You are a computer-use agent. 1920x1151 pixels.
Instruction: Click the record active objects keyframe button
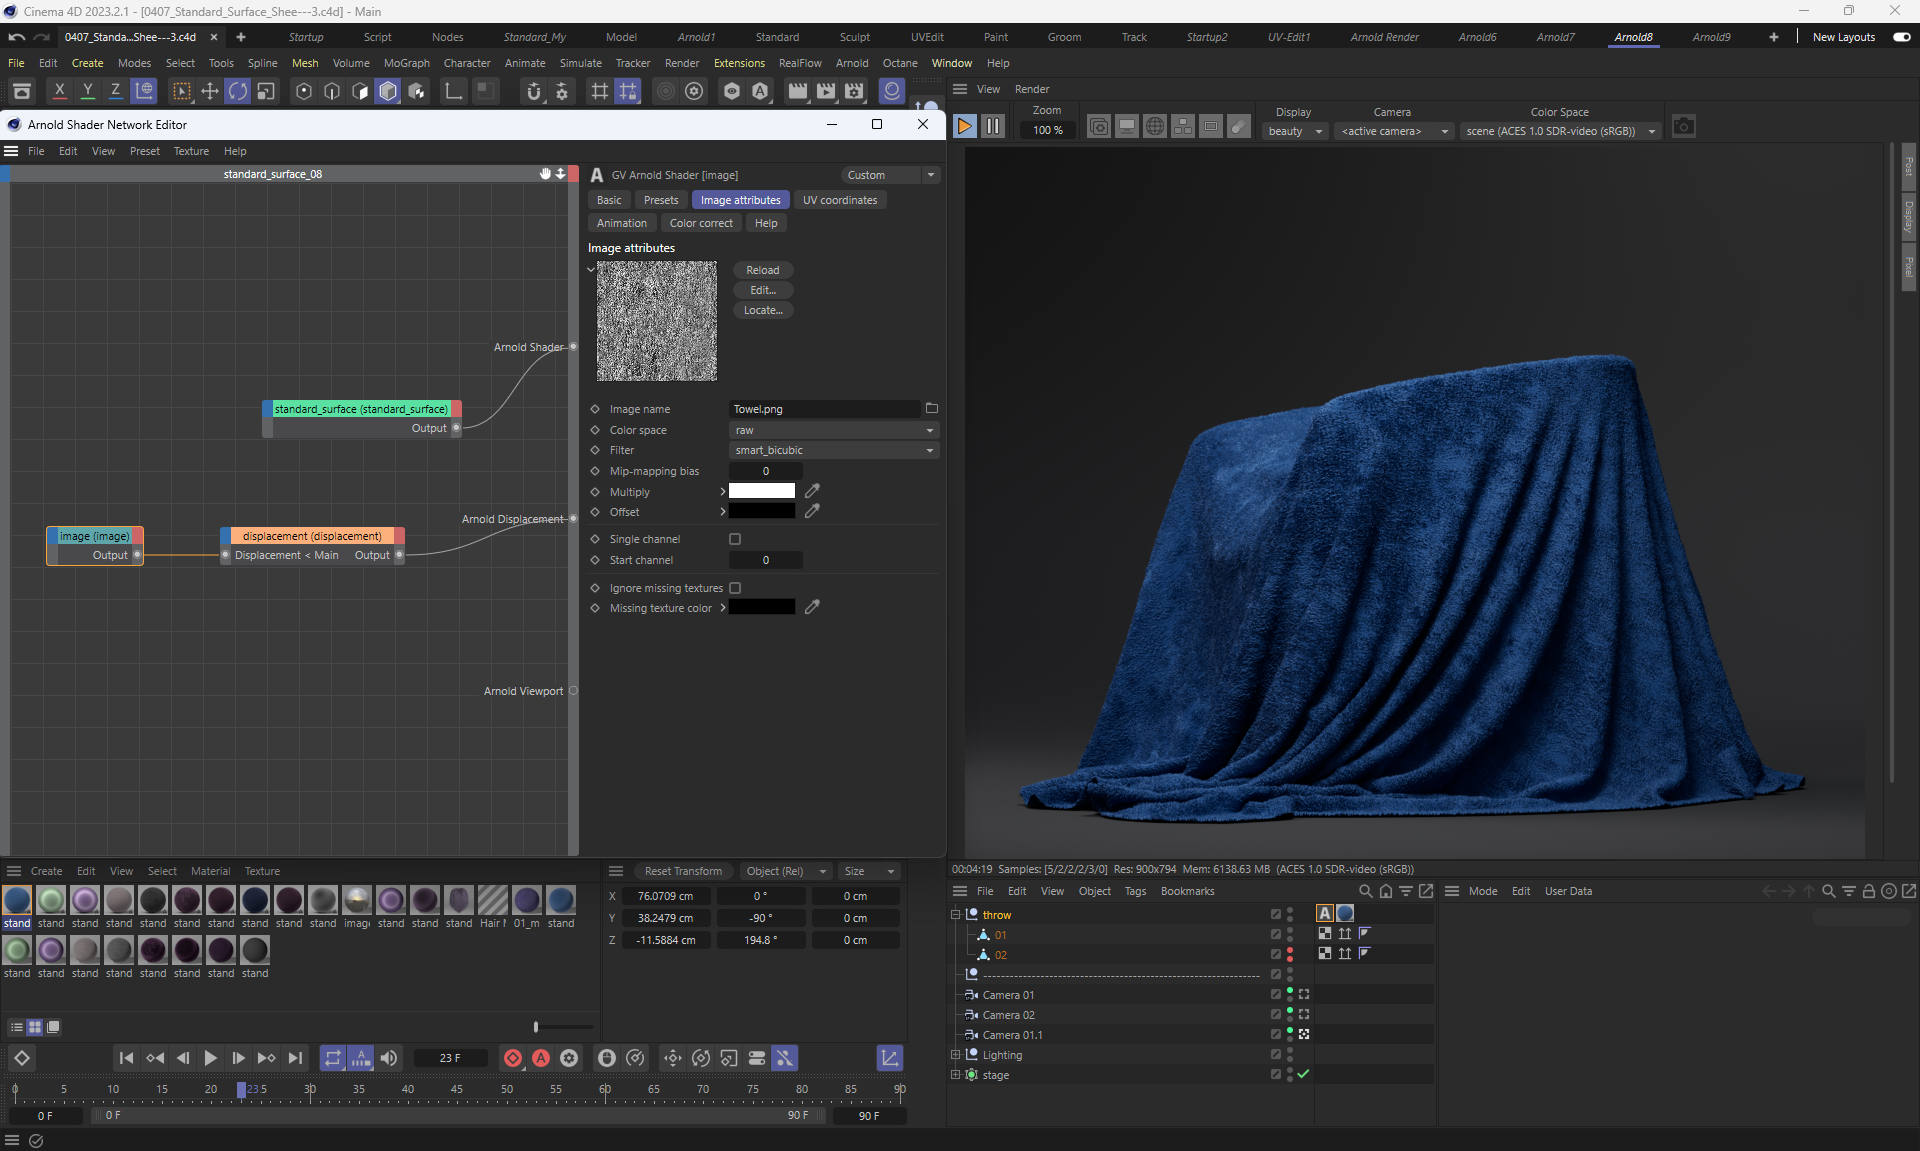(513, 1058)
